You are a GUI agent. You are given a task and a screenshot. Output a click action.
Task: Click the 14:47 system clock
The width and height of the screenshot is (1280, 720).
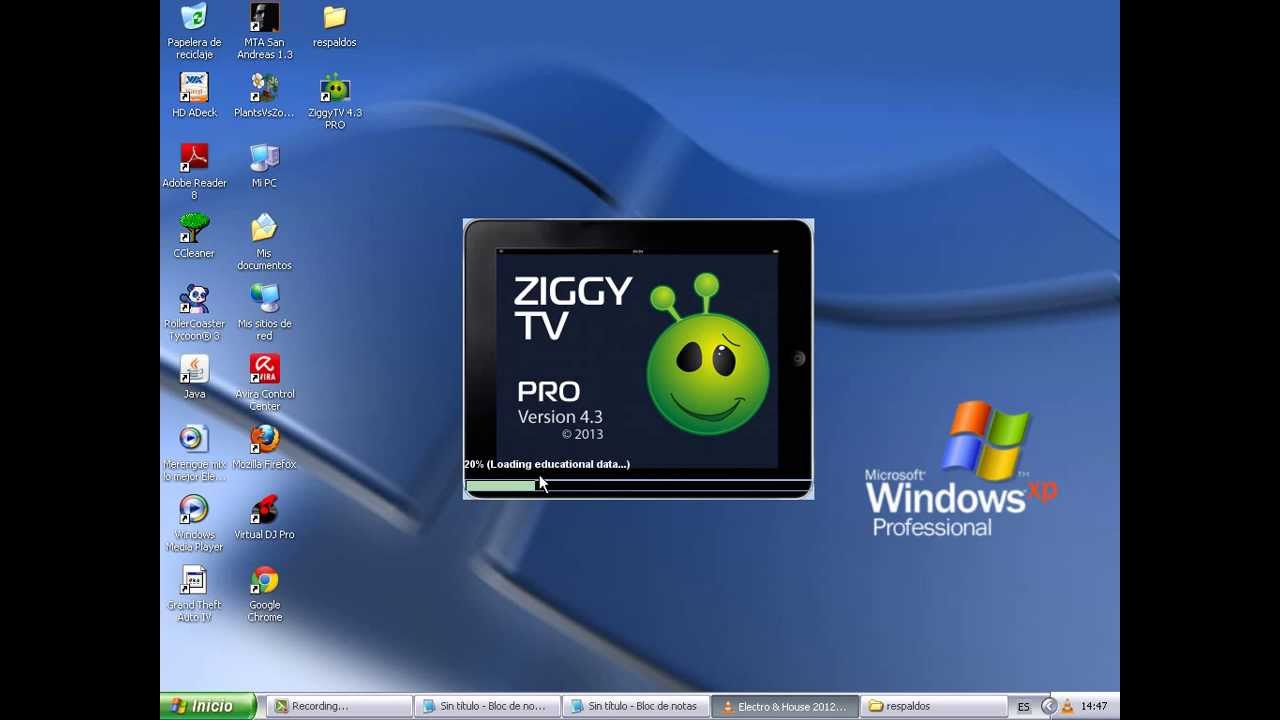(x=1094, y=706)
